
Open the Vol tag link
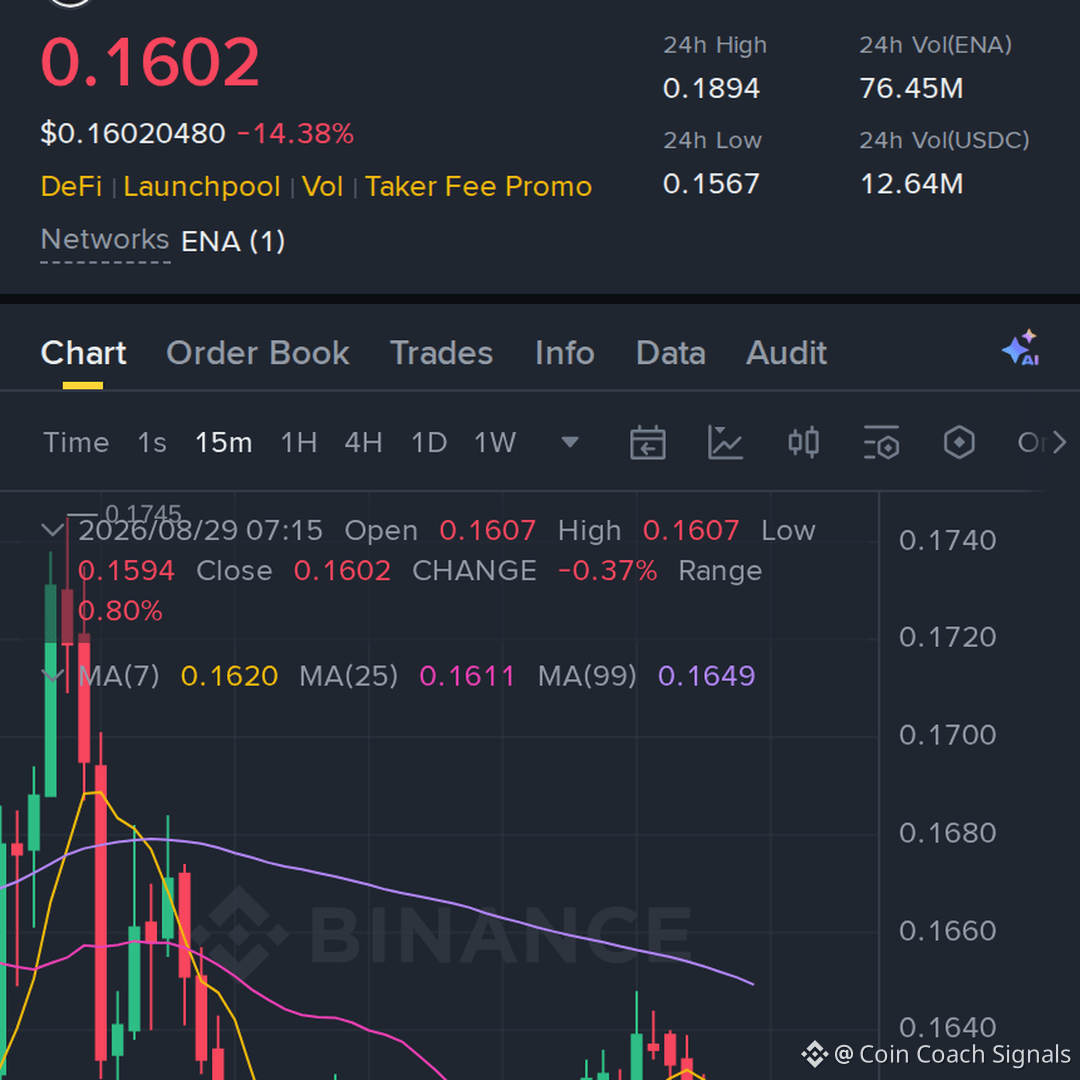coord(322,187)
